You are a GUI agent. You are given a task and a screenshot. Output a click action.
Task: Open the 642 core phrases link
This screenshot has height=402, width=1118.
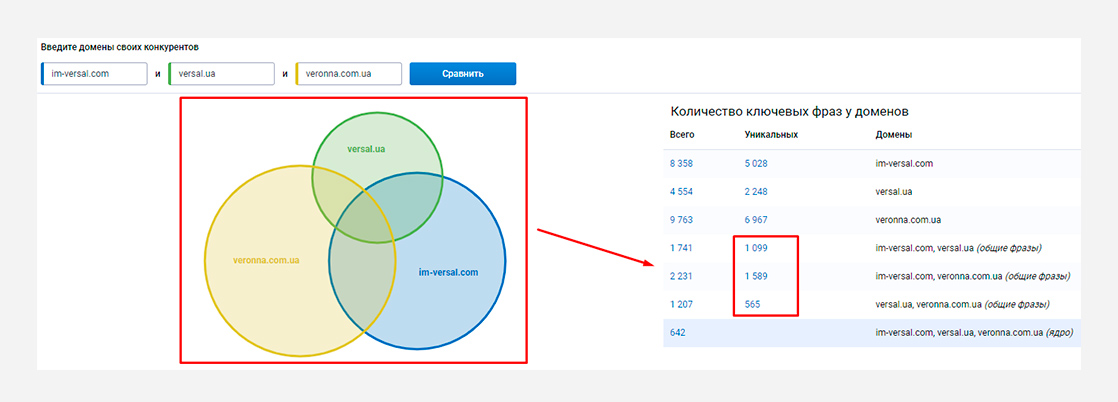click(x=677, y=333)
